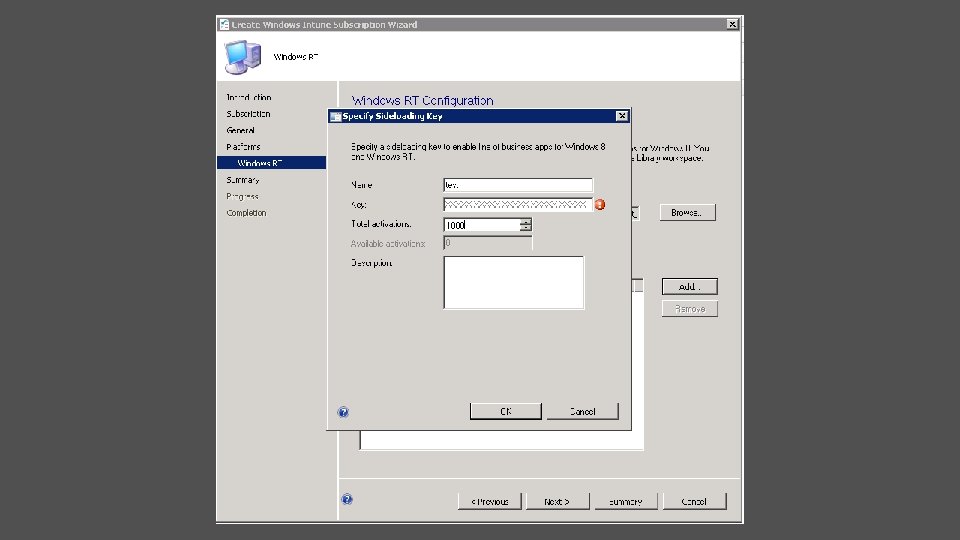Click the Remove button in wizard
Screen dimensions: 960x540
tap(689, 309)
